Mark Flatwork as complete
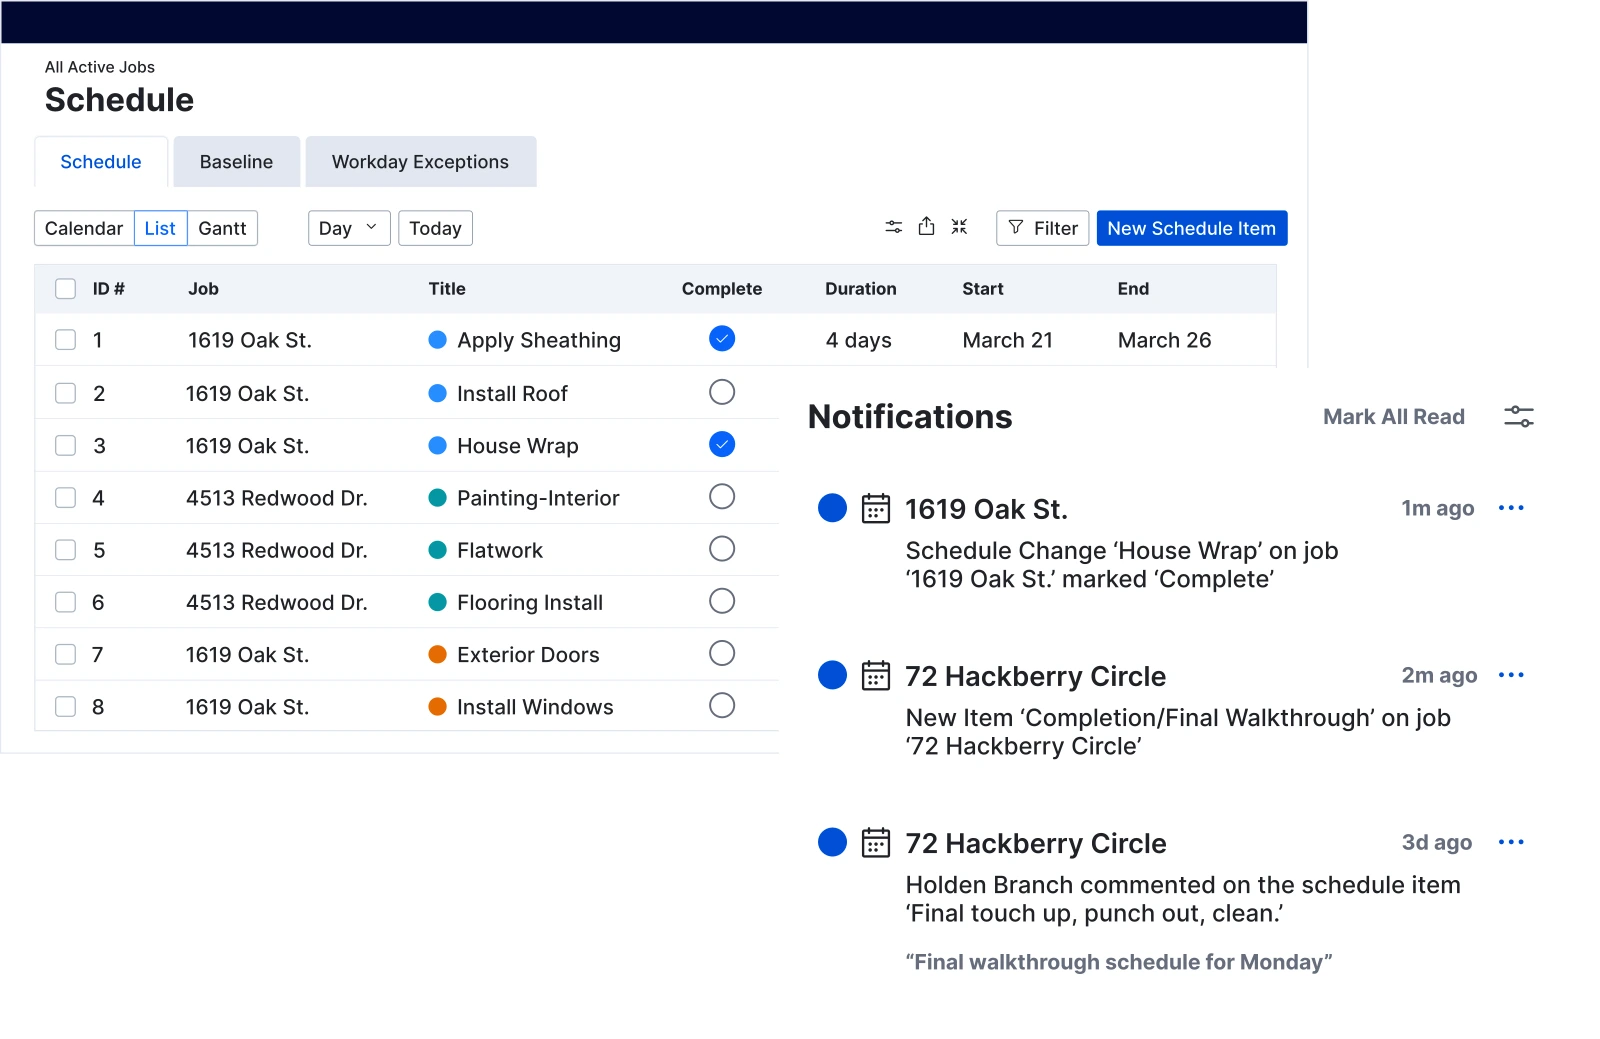Image resolution: width=1600 pixels, height=1039 pixels. click(722, 549)
